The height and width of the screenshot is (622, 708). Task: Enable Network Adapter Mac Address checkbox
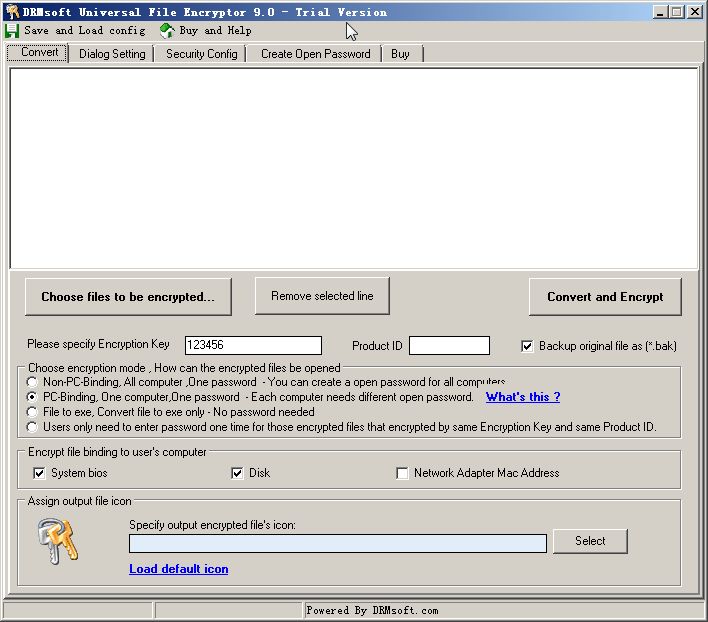point(402,473)
